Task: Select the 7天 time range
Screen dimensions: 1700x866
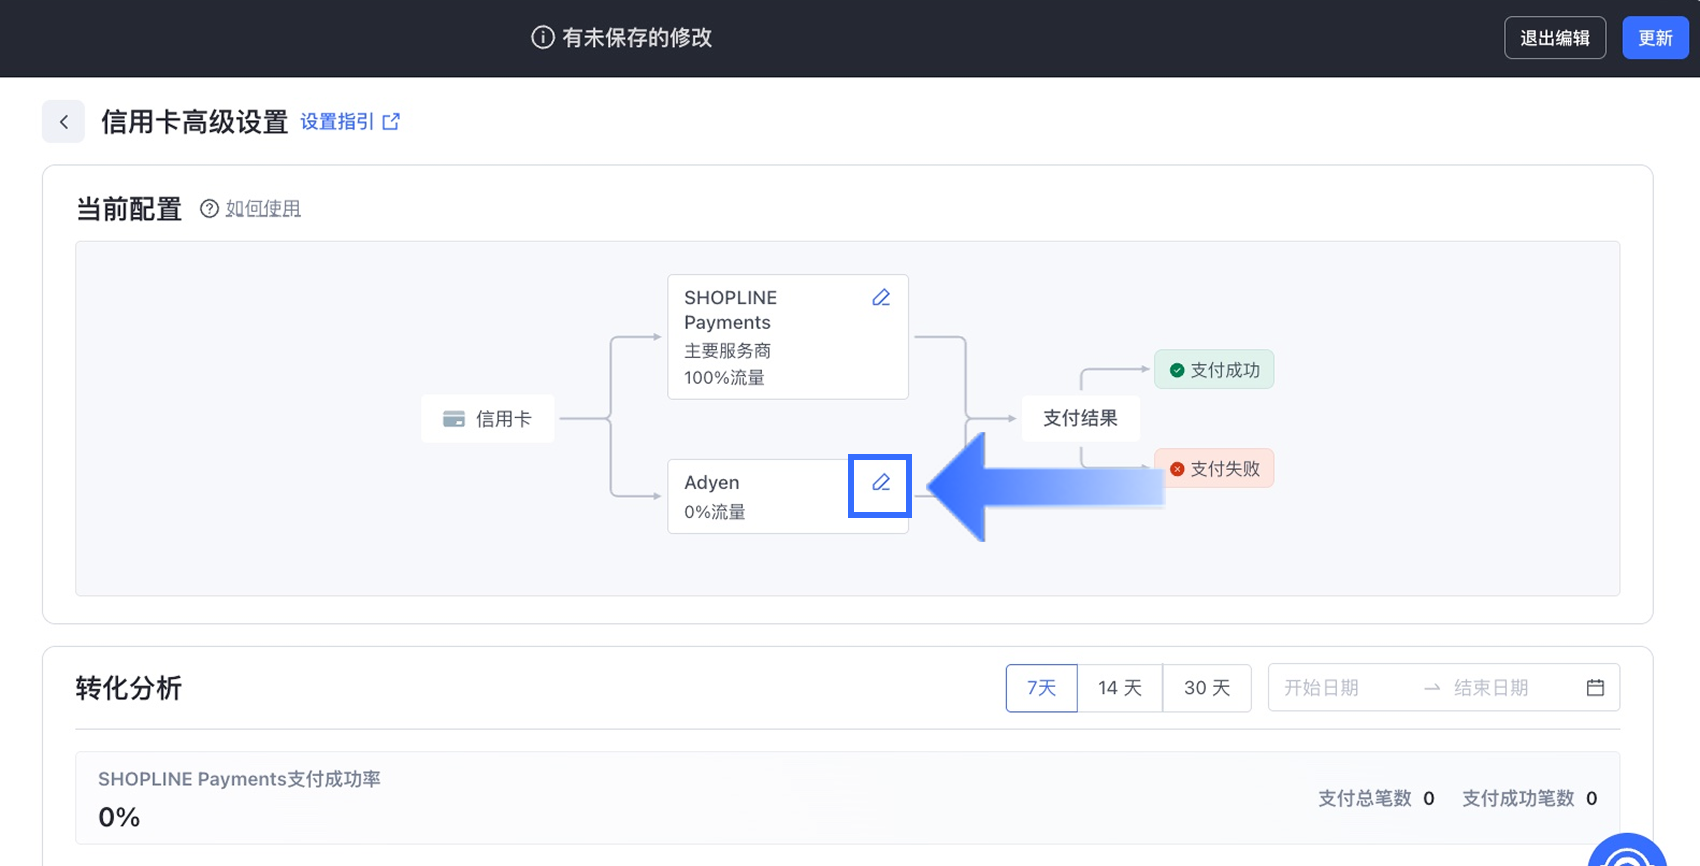Action: pyautogui.click(x=1041, y=688)
